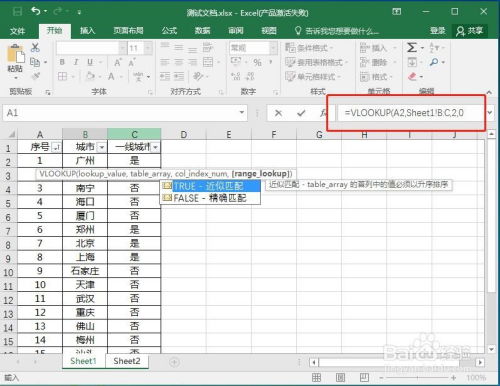Confirm formula with checkmark icon
Screen dimensions: 500x386
(x=301, y=113)
